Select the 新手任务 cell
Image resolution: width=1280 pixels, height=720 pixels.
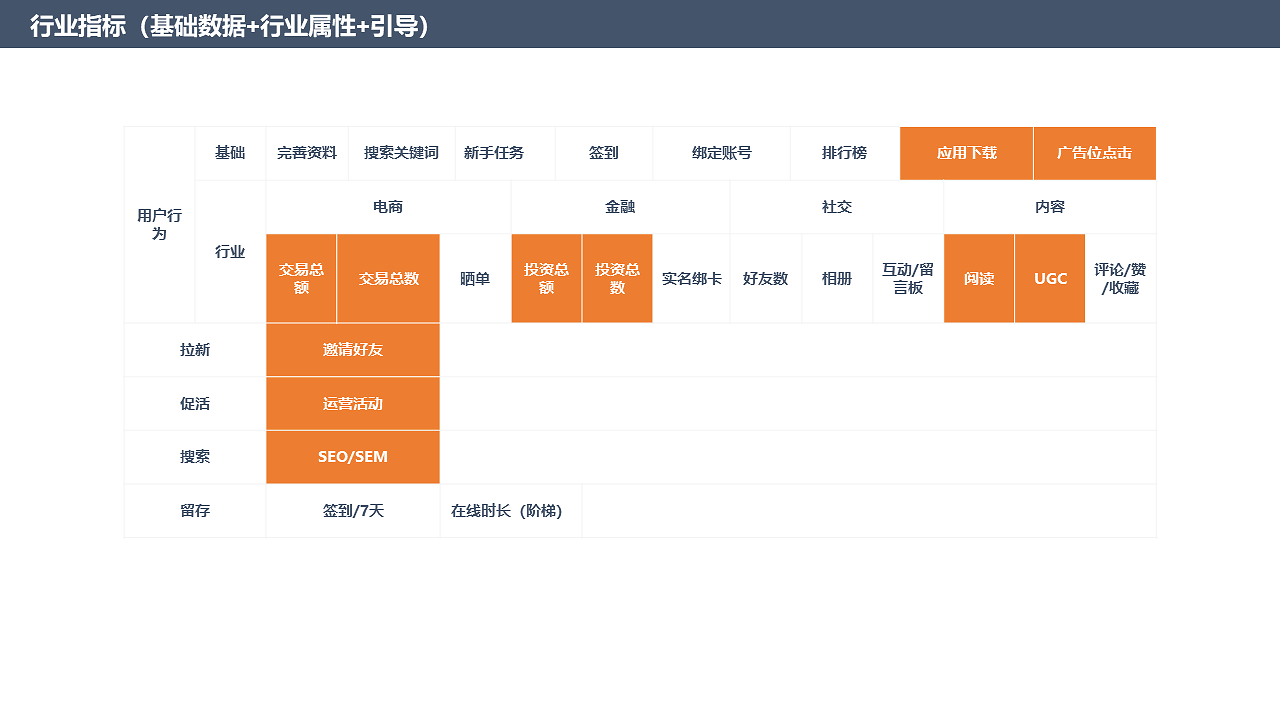click(505, 153)
